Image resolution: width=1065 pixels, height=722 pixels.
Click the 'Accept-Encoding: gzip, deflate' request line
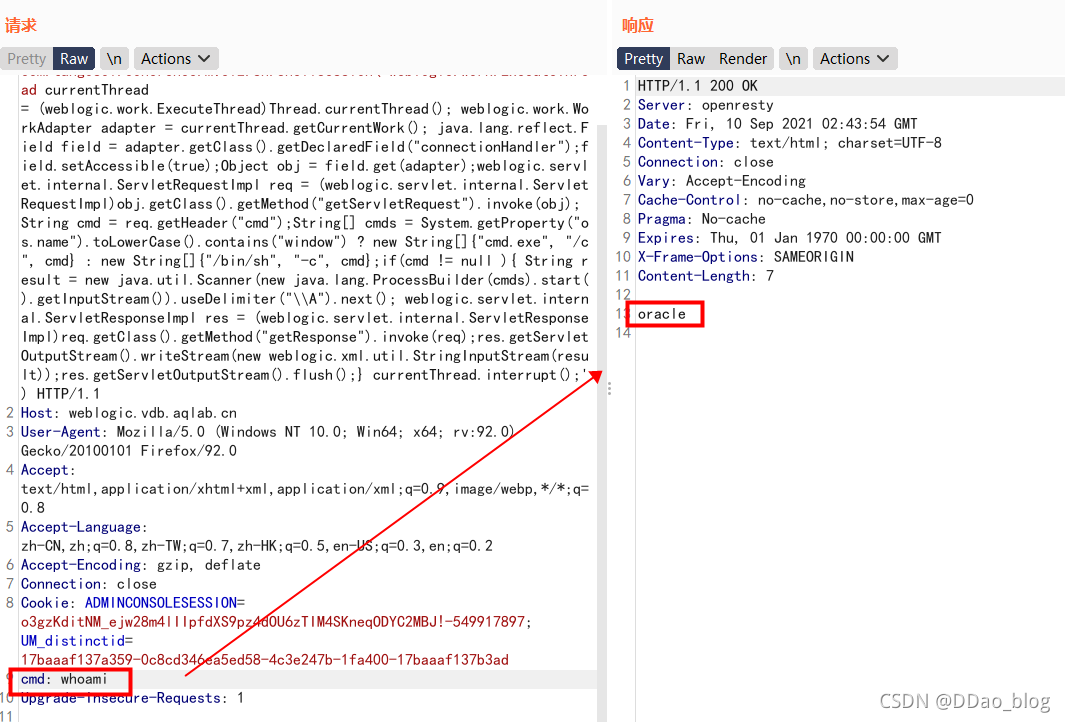point(141,565)
